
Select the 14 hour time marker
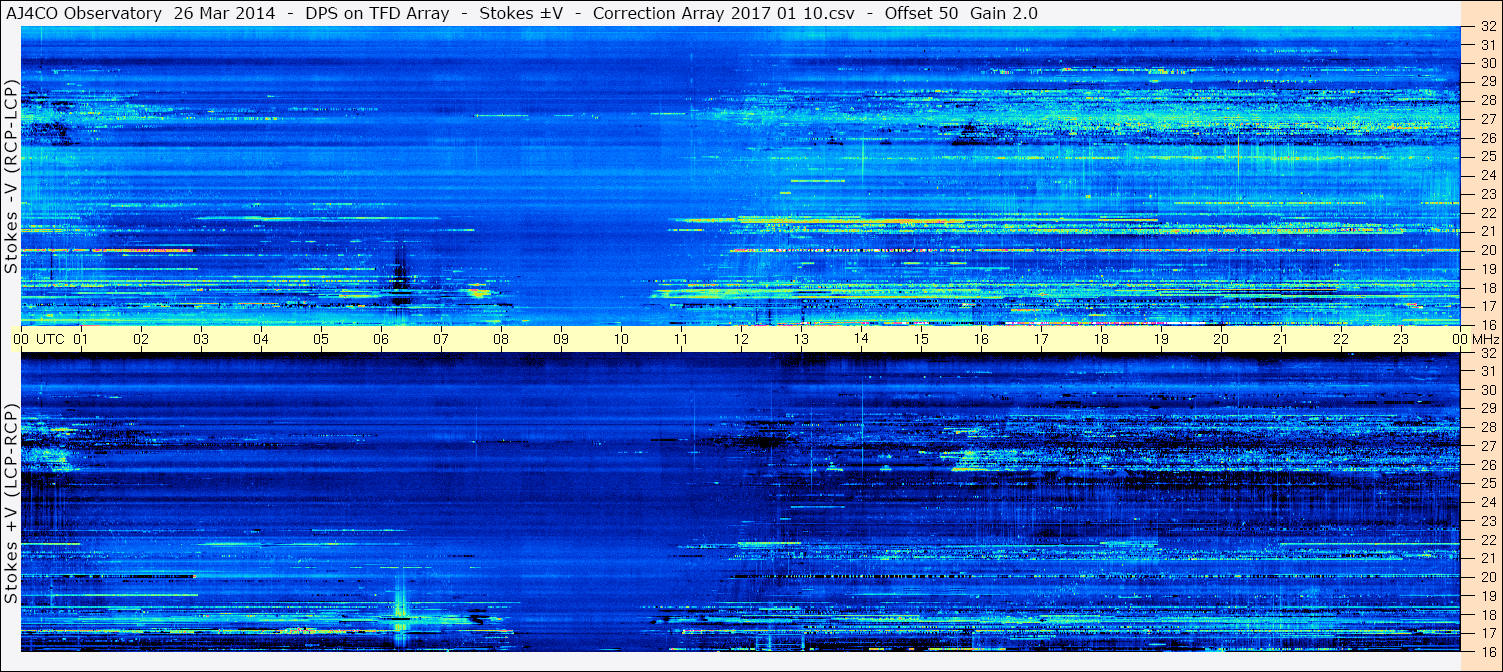click(861, 339)
